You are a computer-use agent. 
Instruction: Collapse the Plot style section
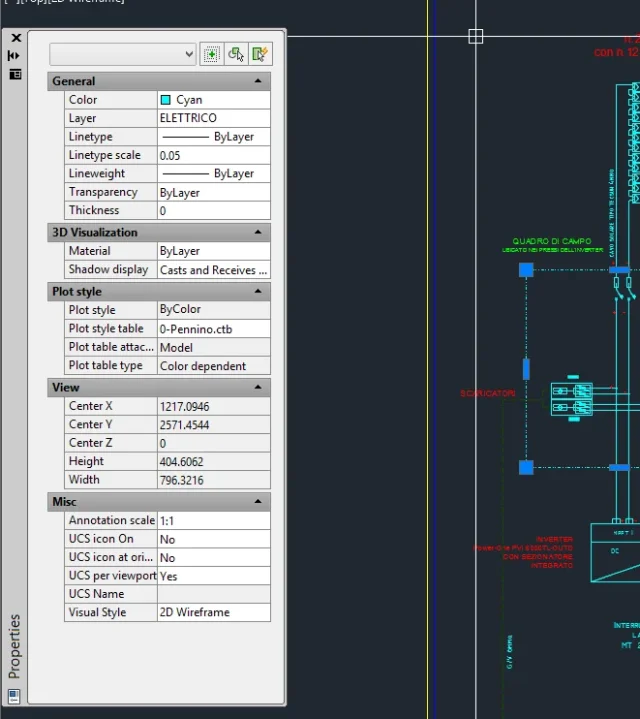click(258, 291)
